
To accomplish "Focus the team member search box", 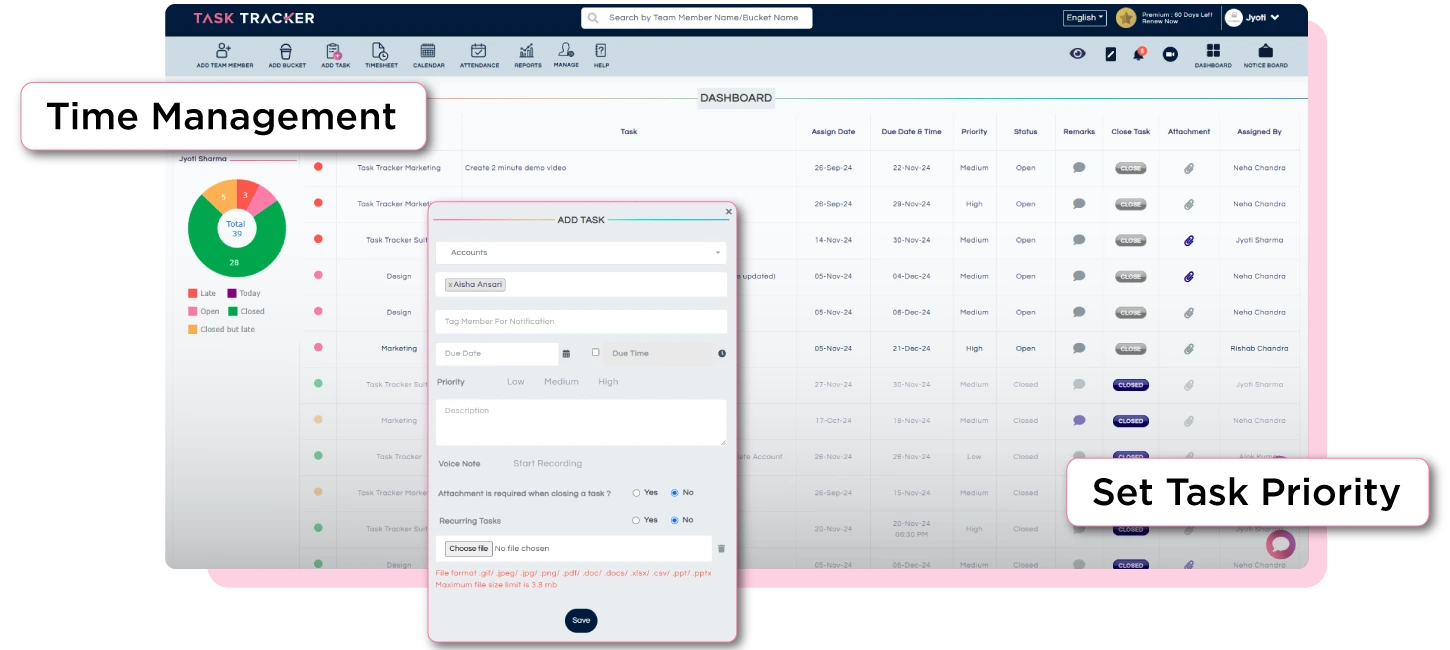I will click(x=696, y=18).
